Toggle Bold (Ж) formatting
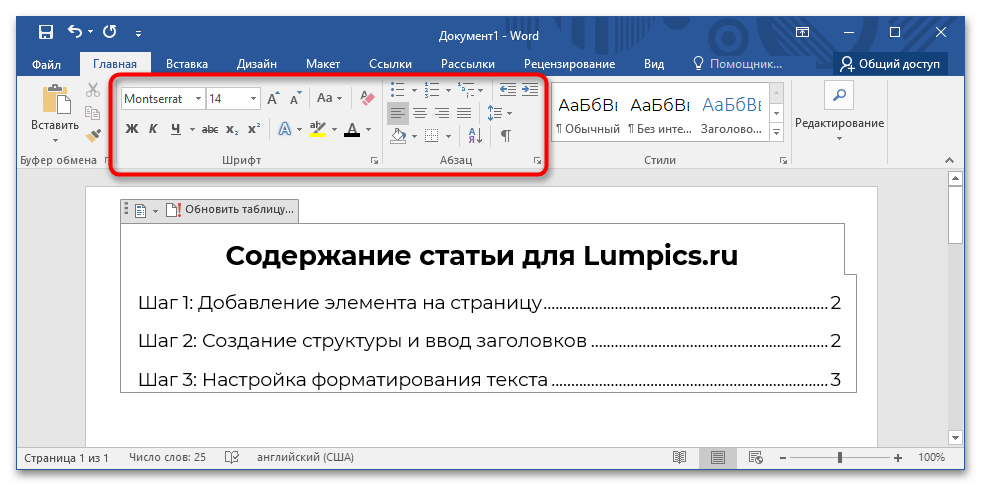The height and width of the screenshot is (486, 981). (132, 129)
